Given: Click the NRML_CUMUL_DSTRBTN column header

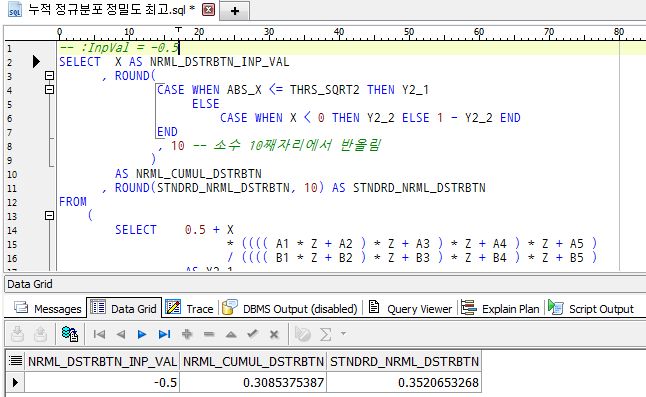Looking at the screenshot, I should 253,361.
